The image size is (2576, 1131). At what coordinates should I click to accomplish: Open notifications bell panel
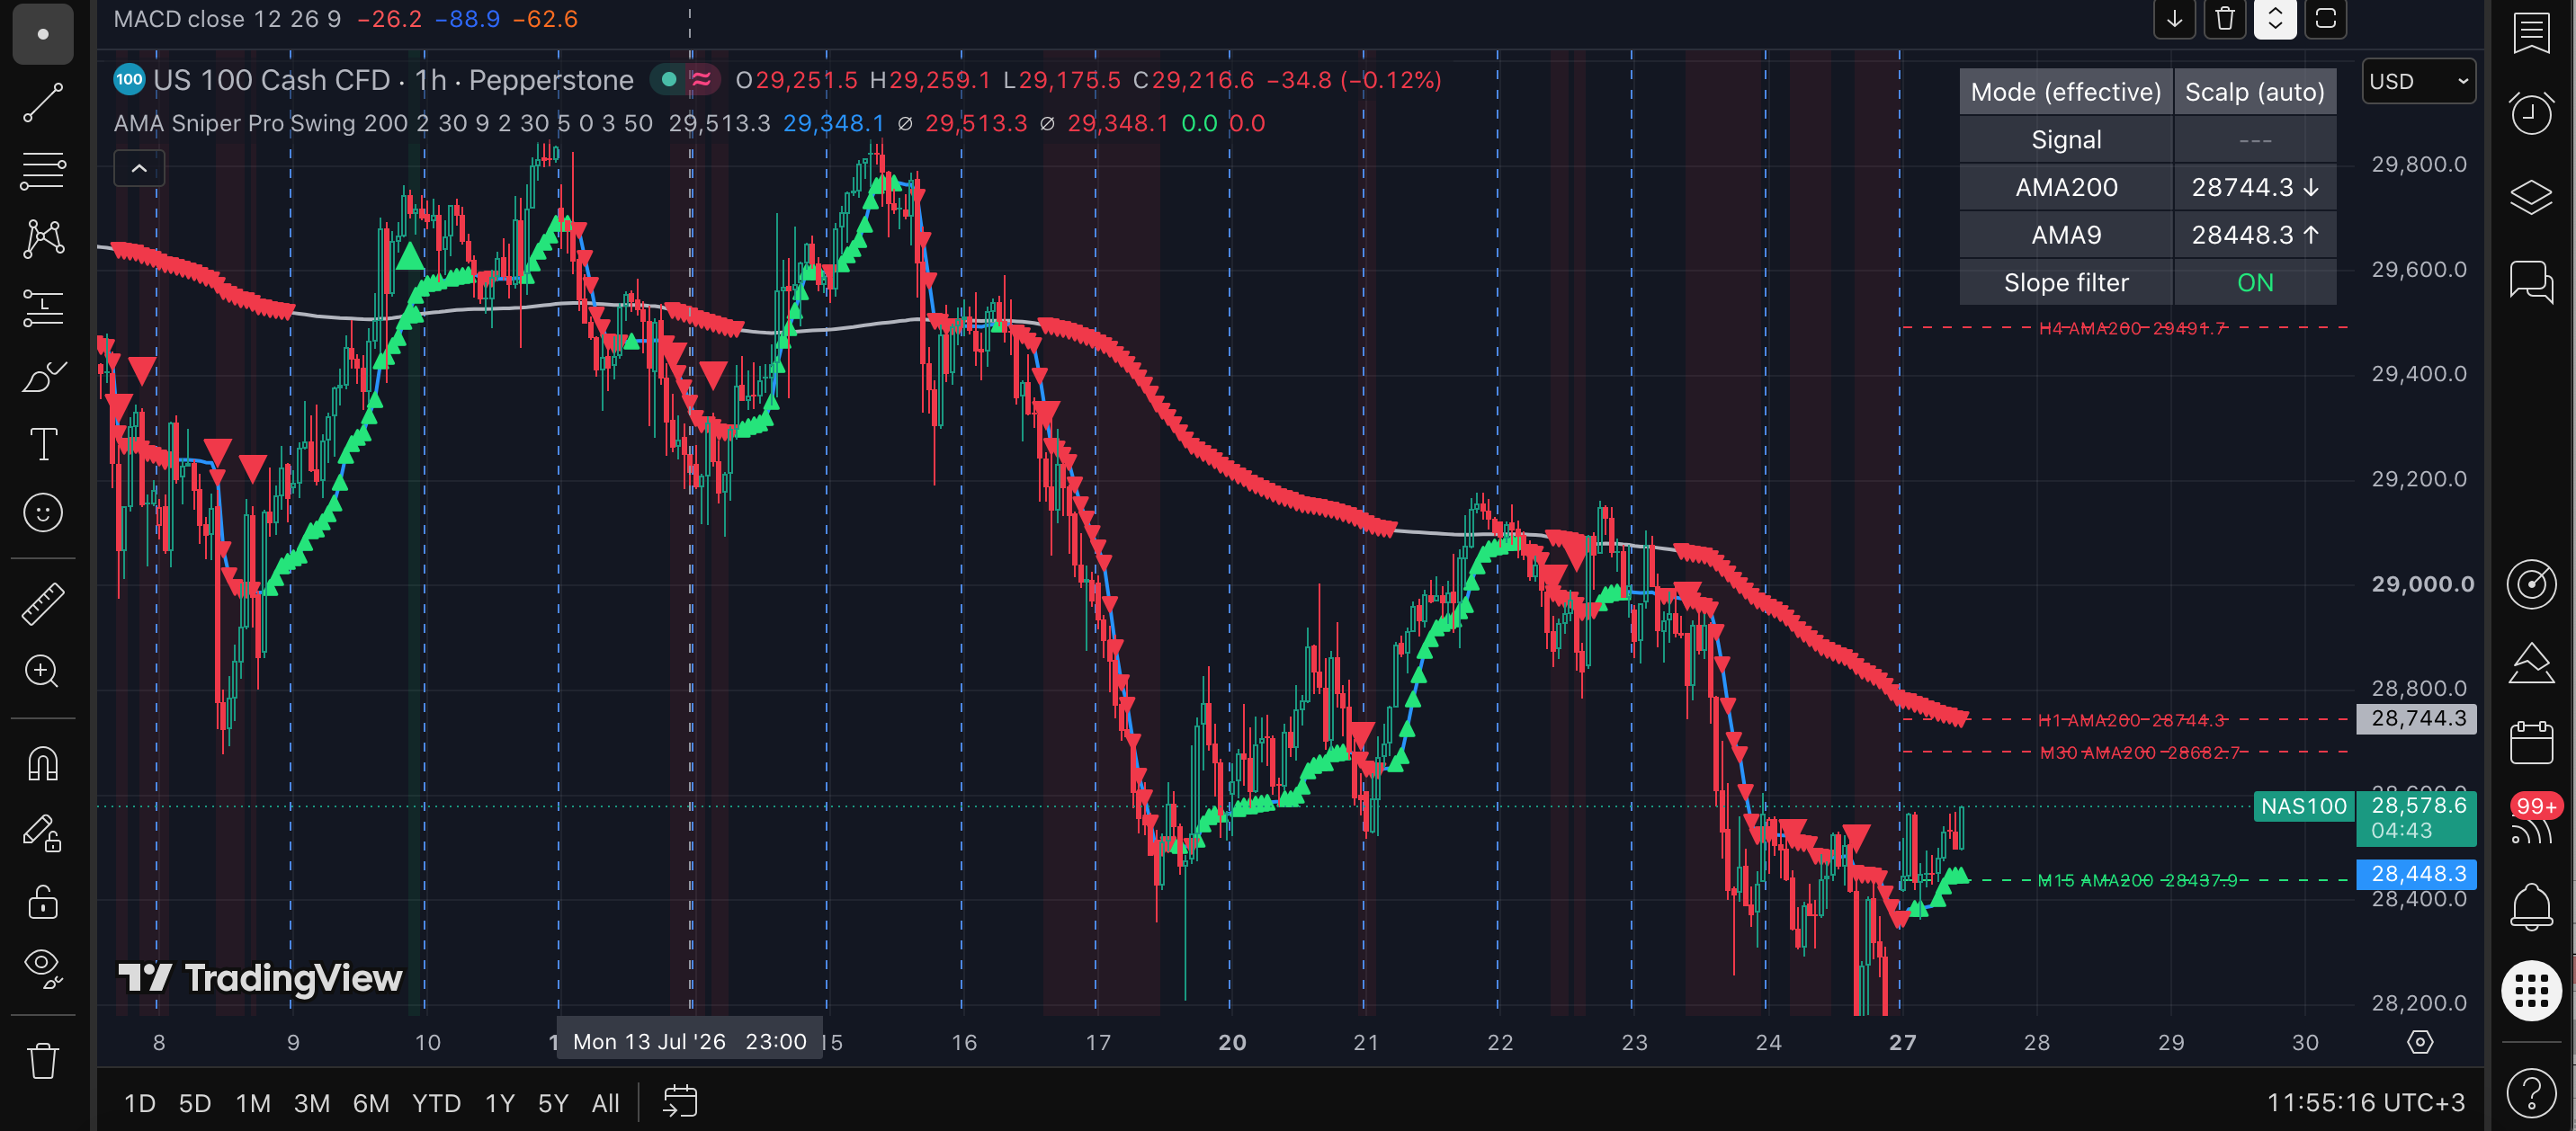pos(2531,907)
